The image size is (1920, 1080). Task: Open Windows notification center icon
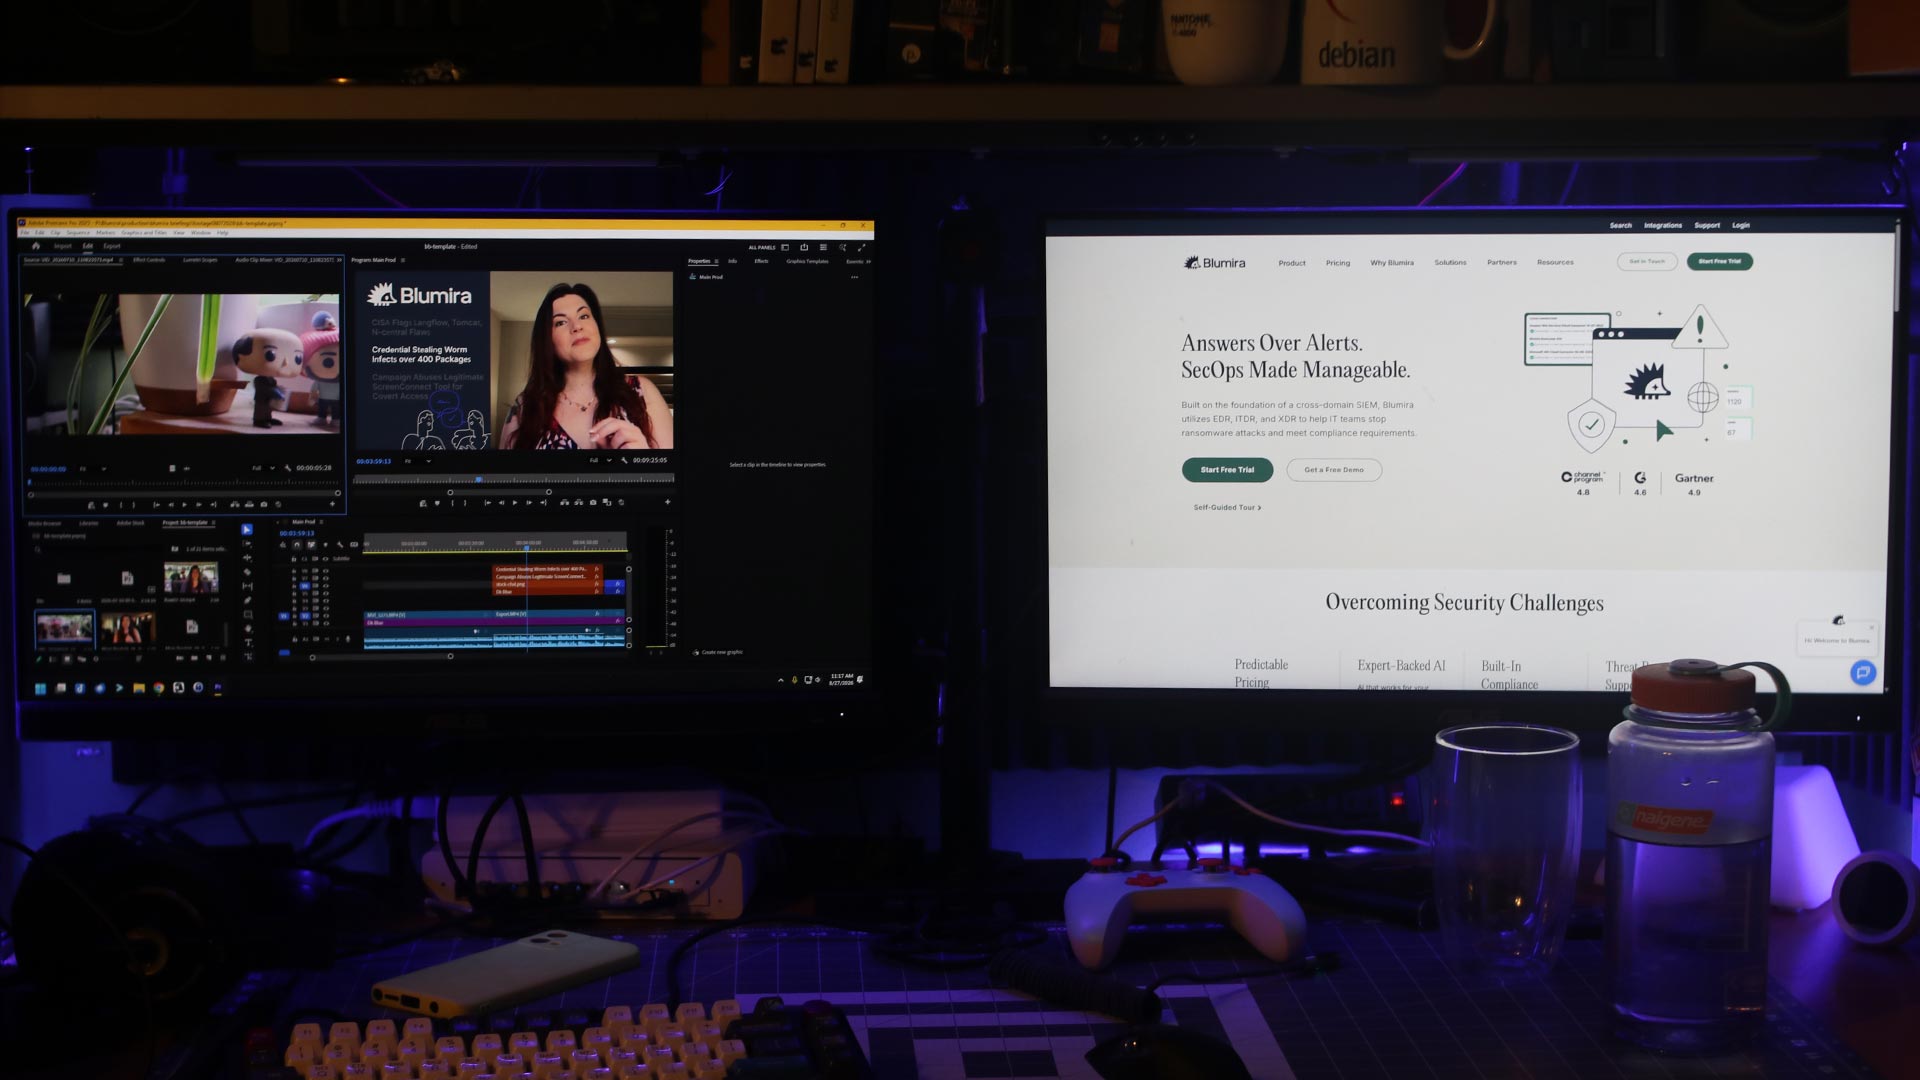click(x=860, y=679)
